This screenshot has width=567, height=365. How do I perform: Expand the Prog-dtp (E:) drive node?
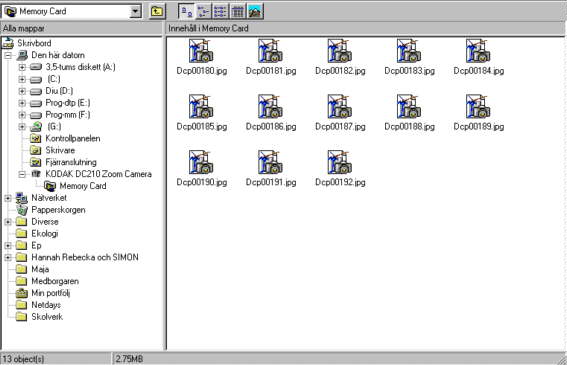coord(22,103)
